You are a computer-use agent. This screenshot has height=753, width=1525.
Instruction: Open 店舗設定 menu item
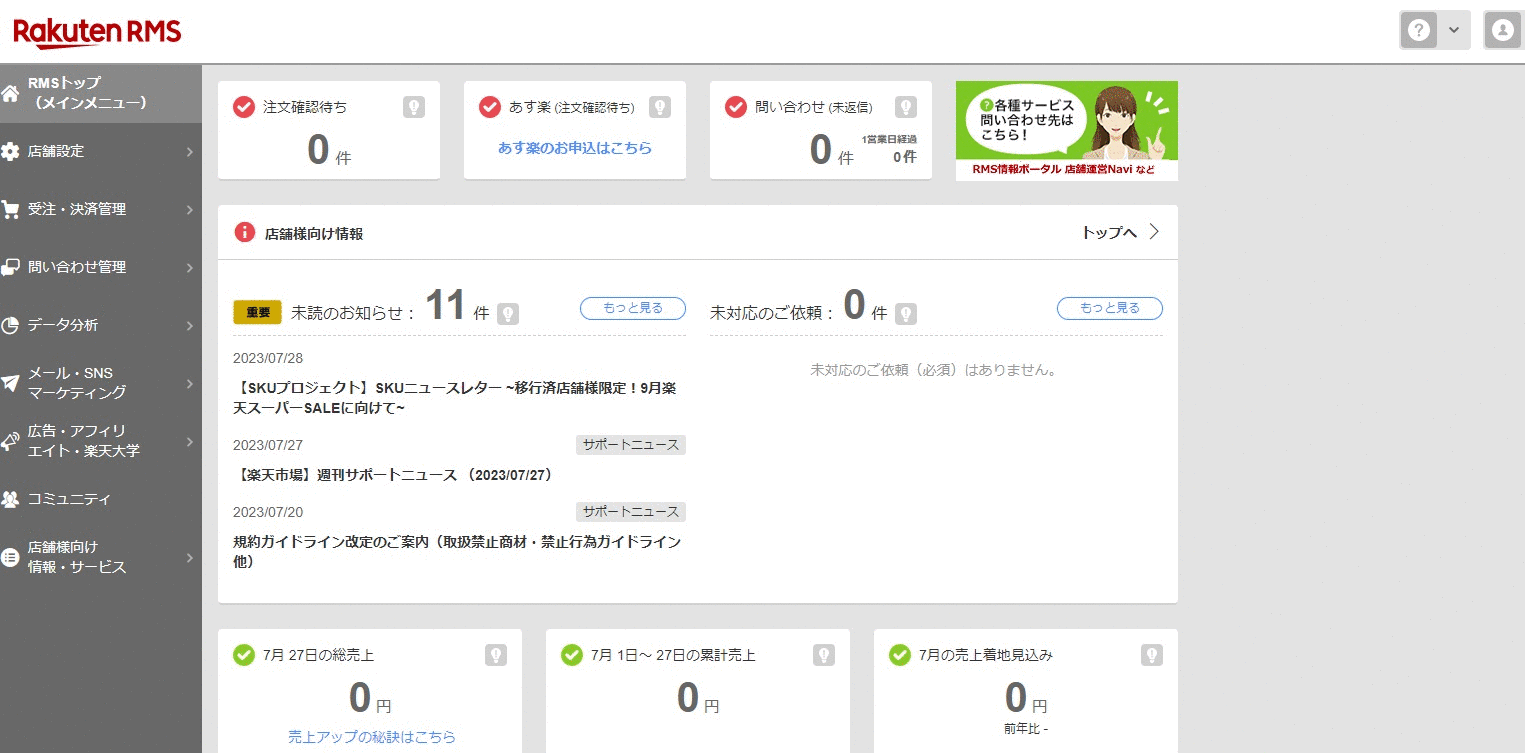(x=101, y=152)
